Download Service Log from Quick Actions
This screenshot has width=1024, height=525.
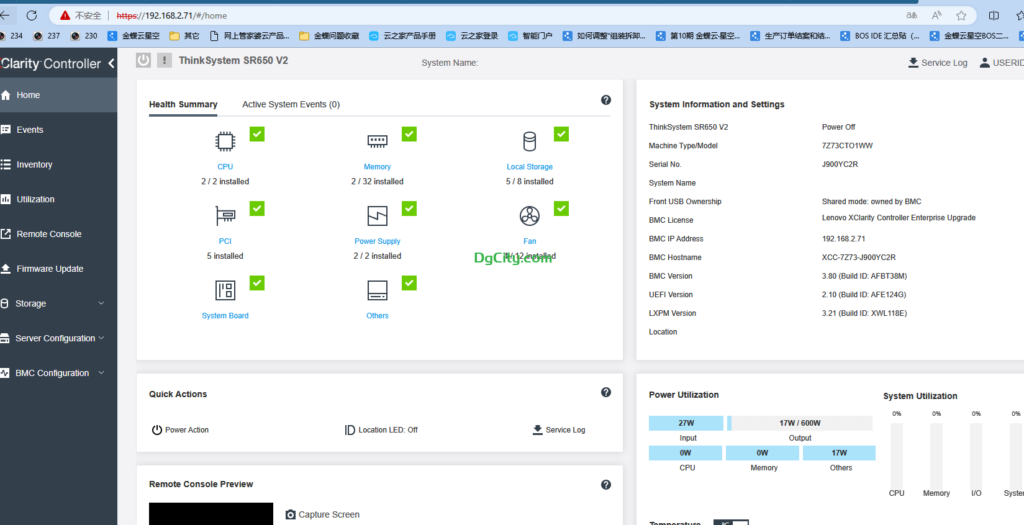click(x=559, y=430)
